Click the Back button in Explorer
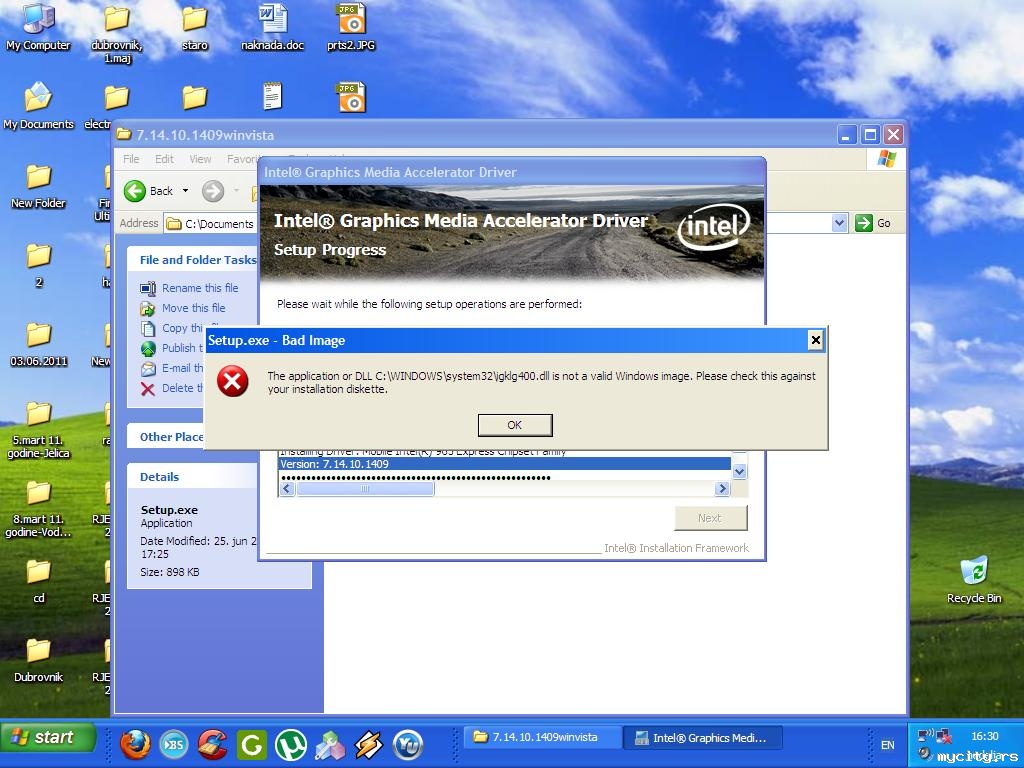1024x768 pixels. coord(149,191)
